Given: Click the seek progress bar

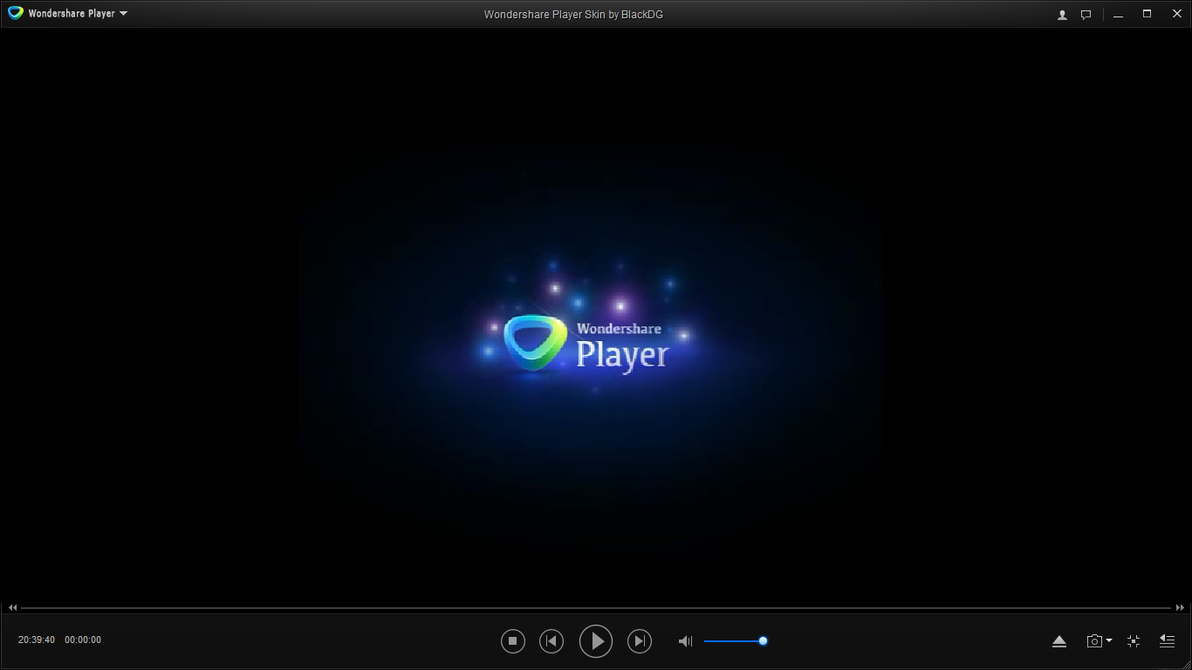Looking at the screenshot, I should 596,608.
